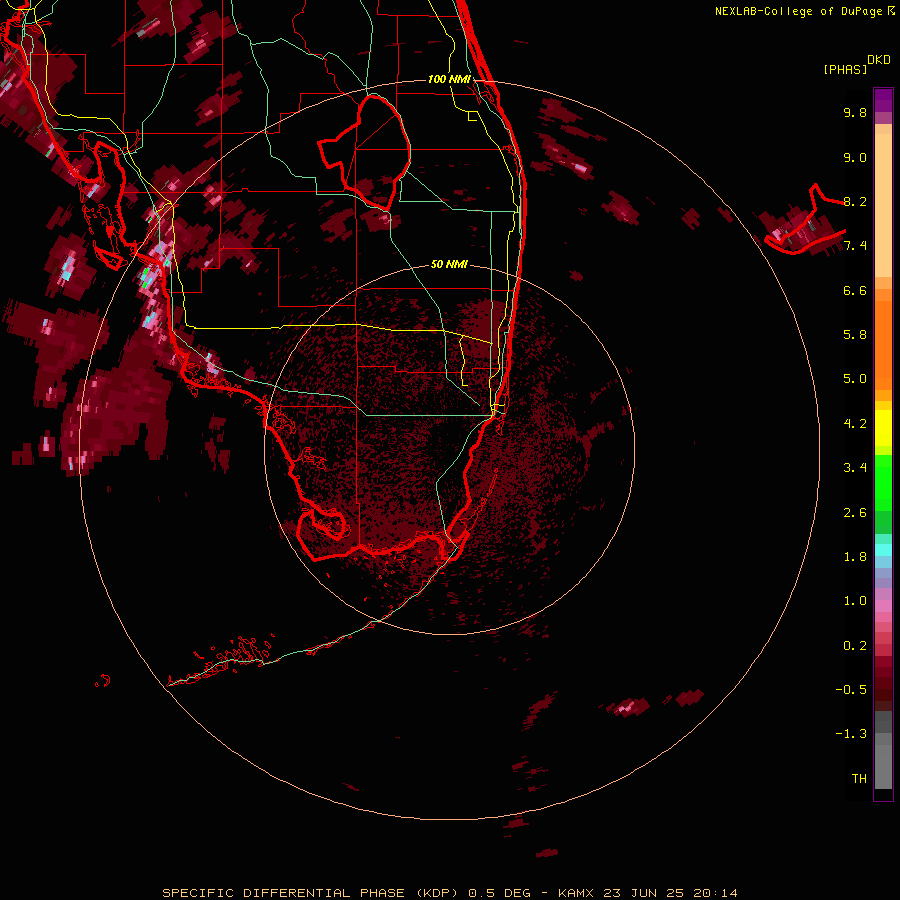Pick the purple band atop the color scale

(x=883, y=100)
